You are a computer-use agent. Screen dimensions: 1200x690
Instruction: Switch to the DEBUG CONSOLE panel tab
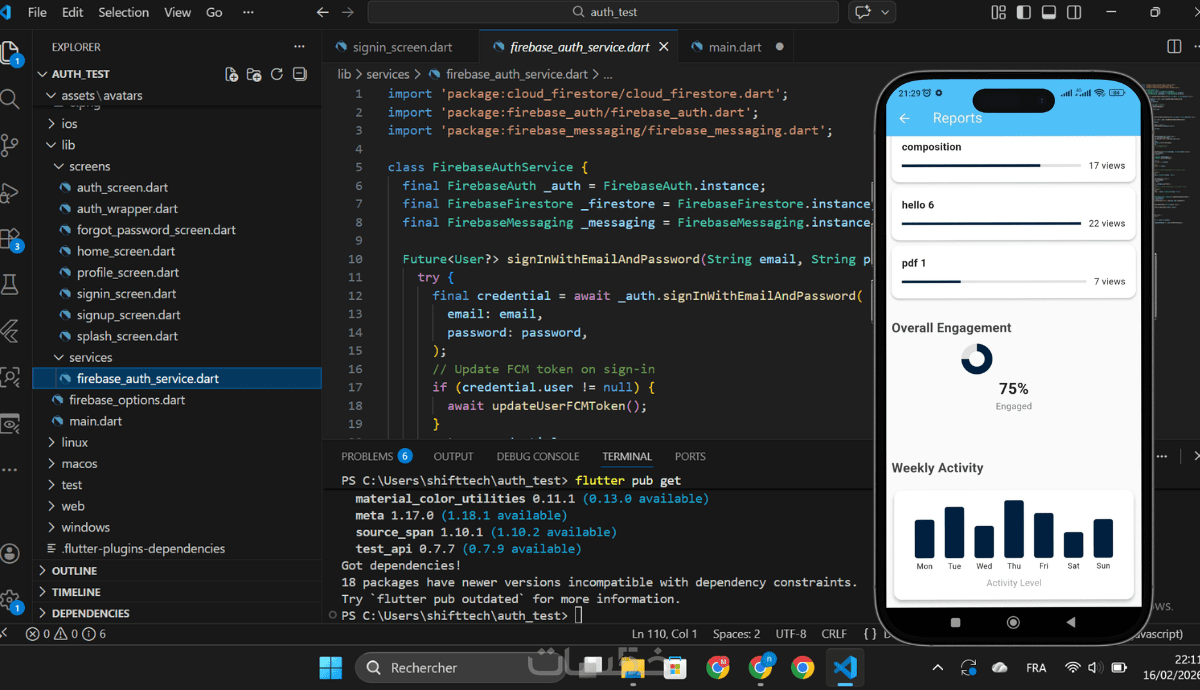pos(538,456)
